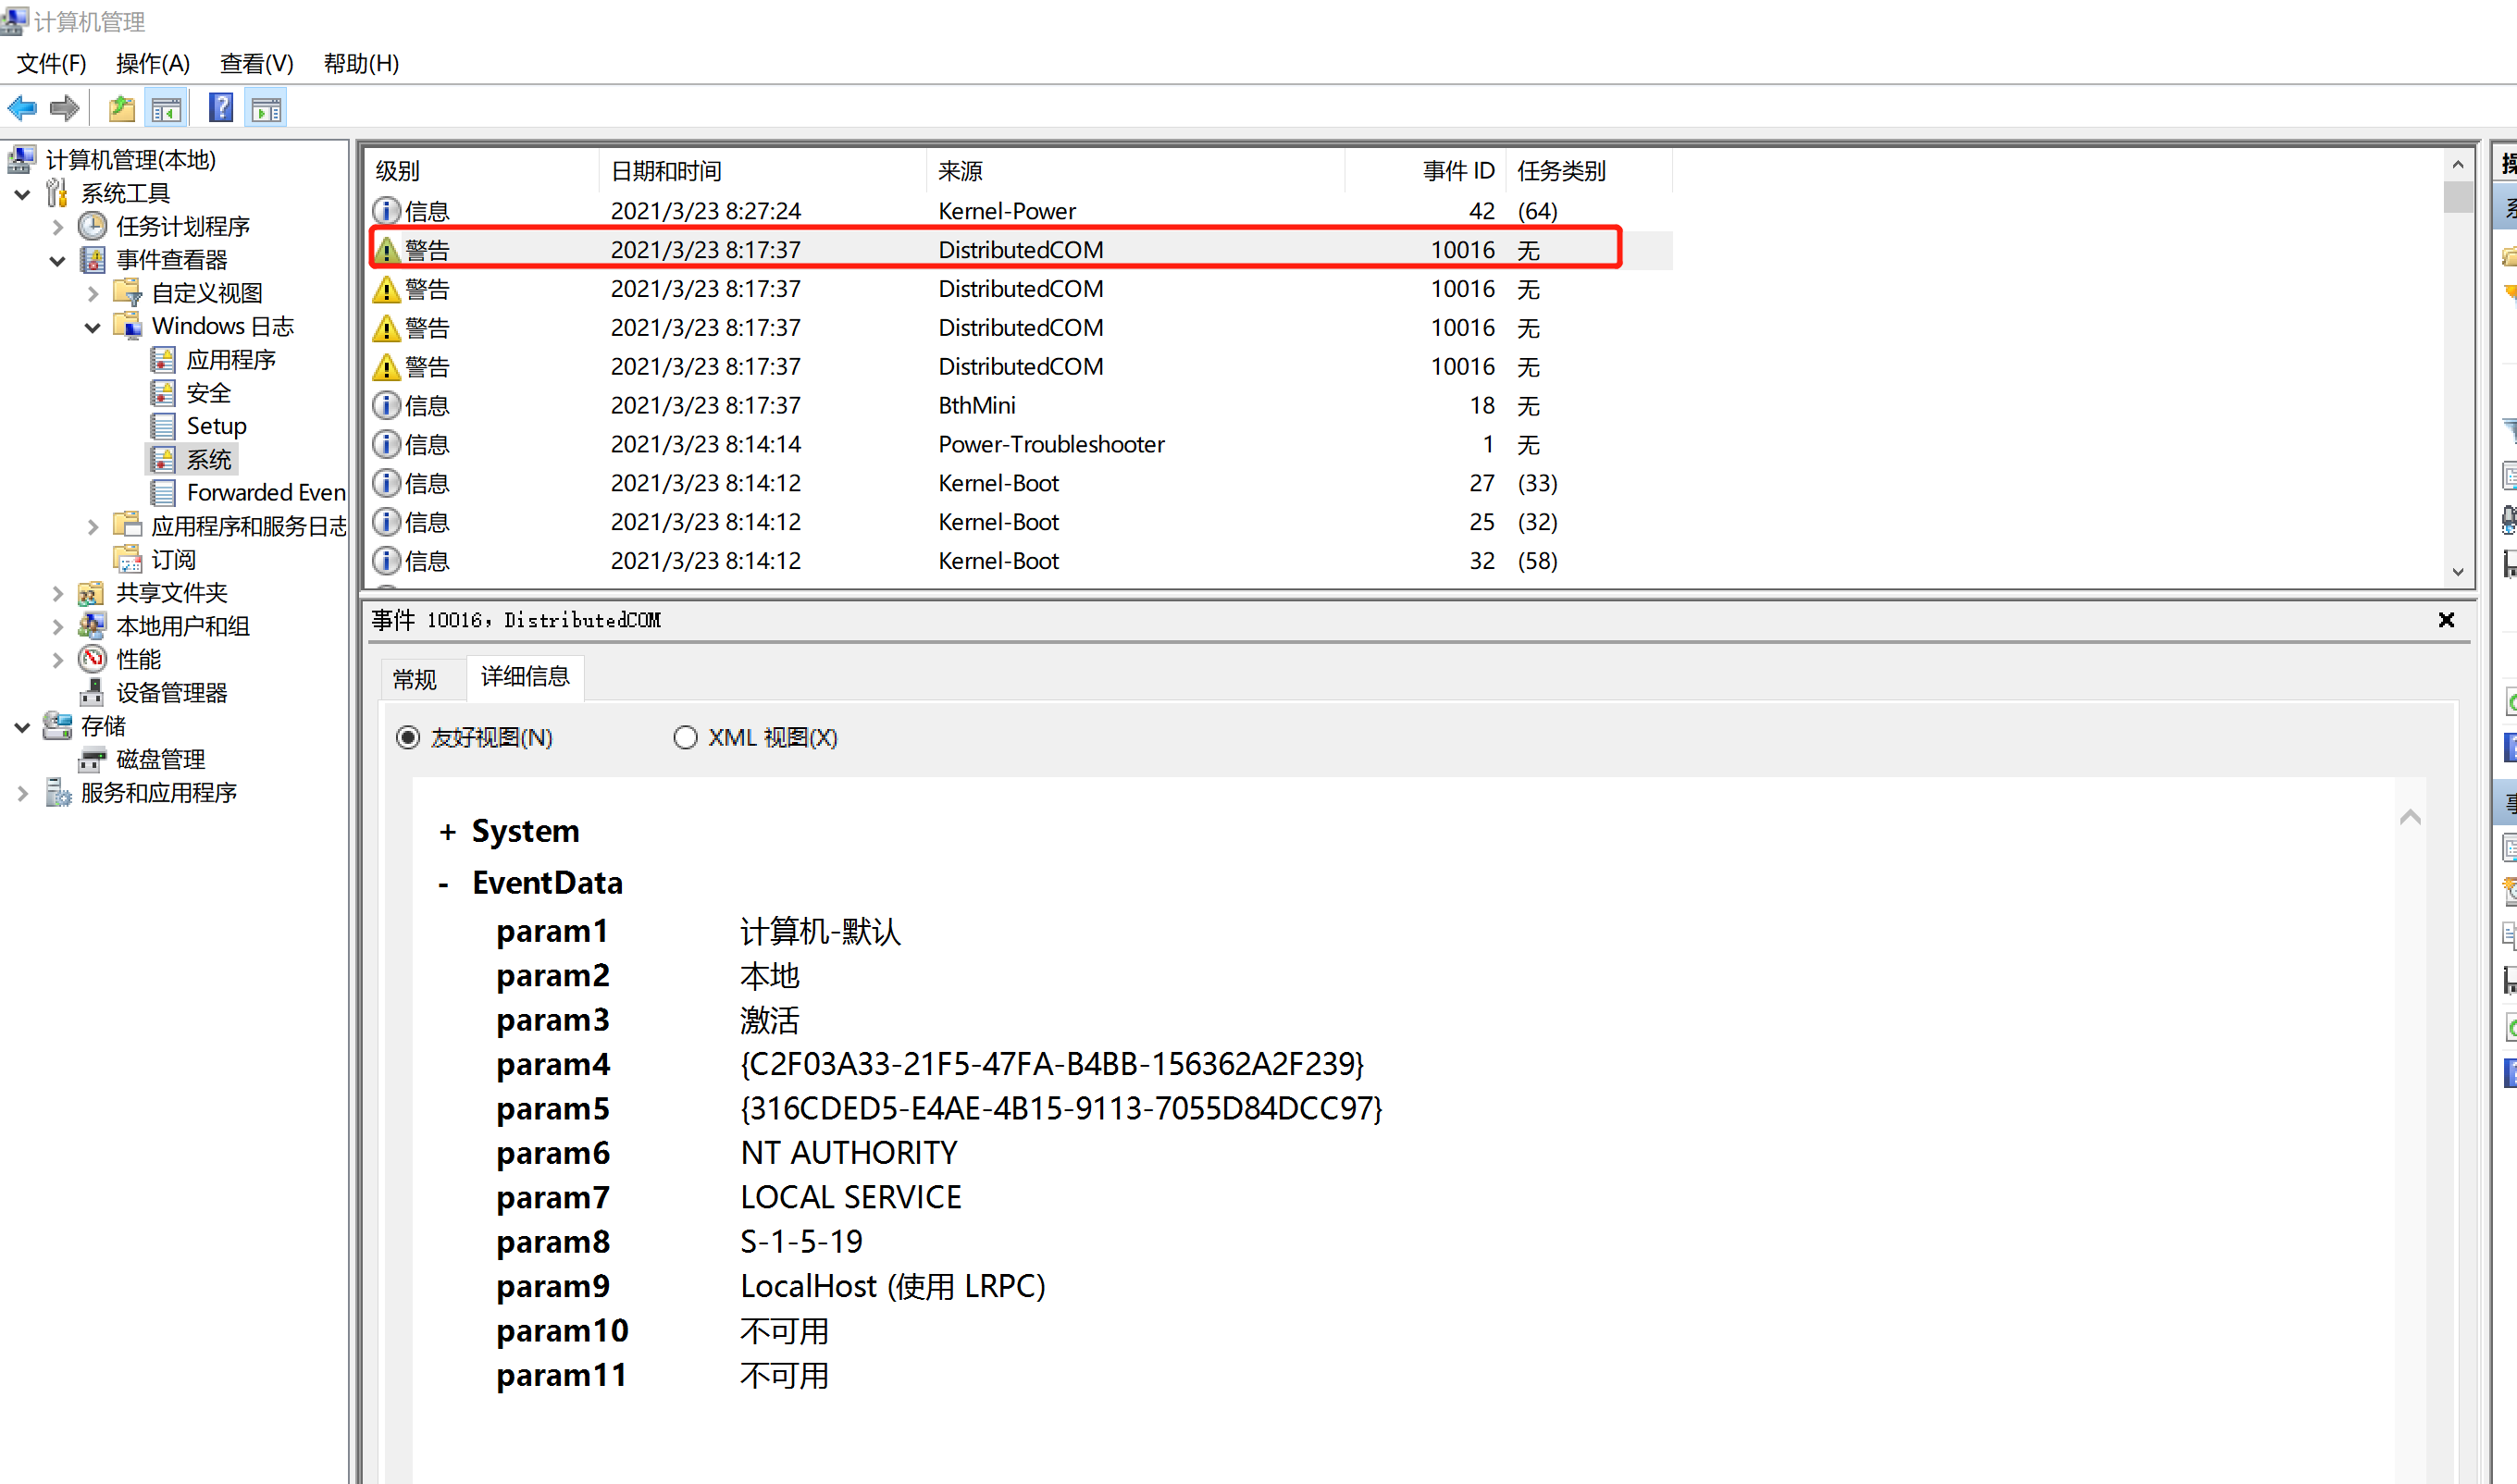This screenshot has width=2517, height=1484.
Task: Sort by the 事件 ID column header
Action: pyautogui.click(x=1457, y=171)
